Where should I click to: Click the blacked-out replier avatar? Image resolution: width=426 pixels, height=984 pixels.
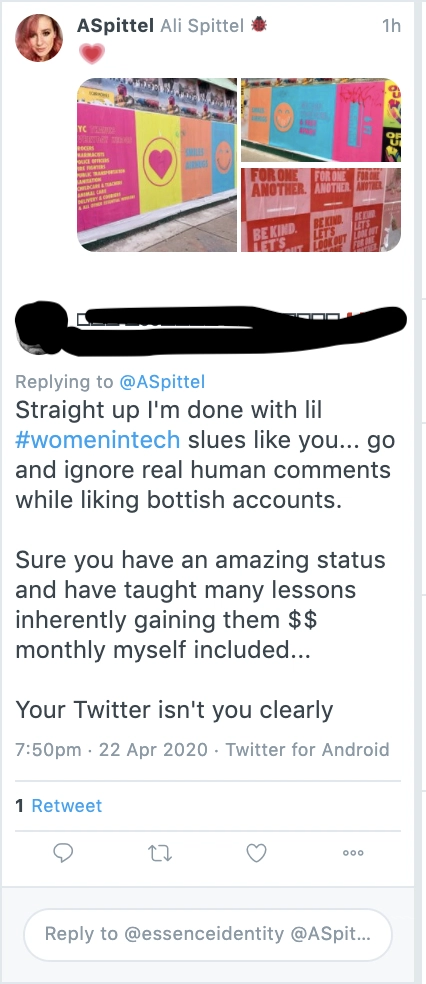pos(41,328)
